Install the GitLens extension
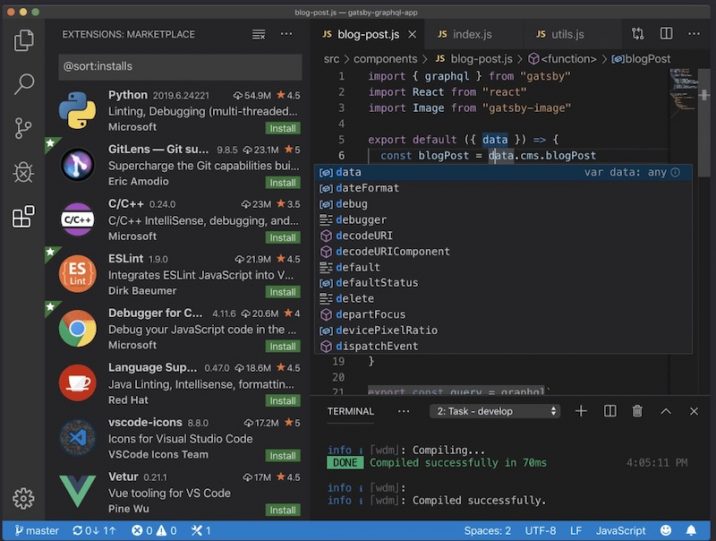This screenshot has width=716, height=541. tap(283, 183)
